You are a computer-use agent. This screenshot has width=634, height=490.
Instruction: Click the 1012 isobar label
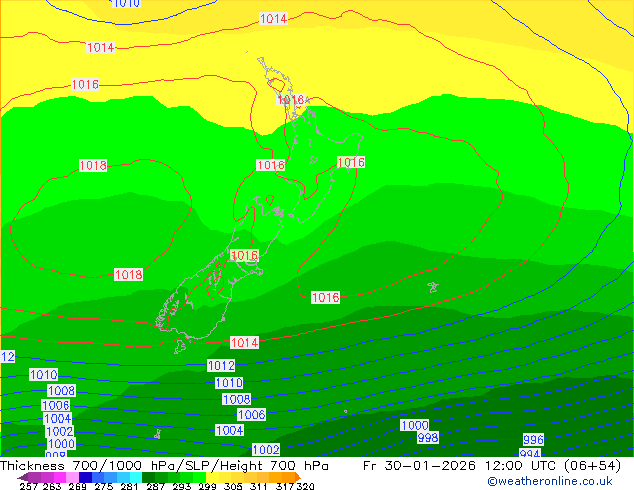click(221, 366)
